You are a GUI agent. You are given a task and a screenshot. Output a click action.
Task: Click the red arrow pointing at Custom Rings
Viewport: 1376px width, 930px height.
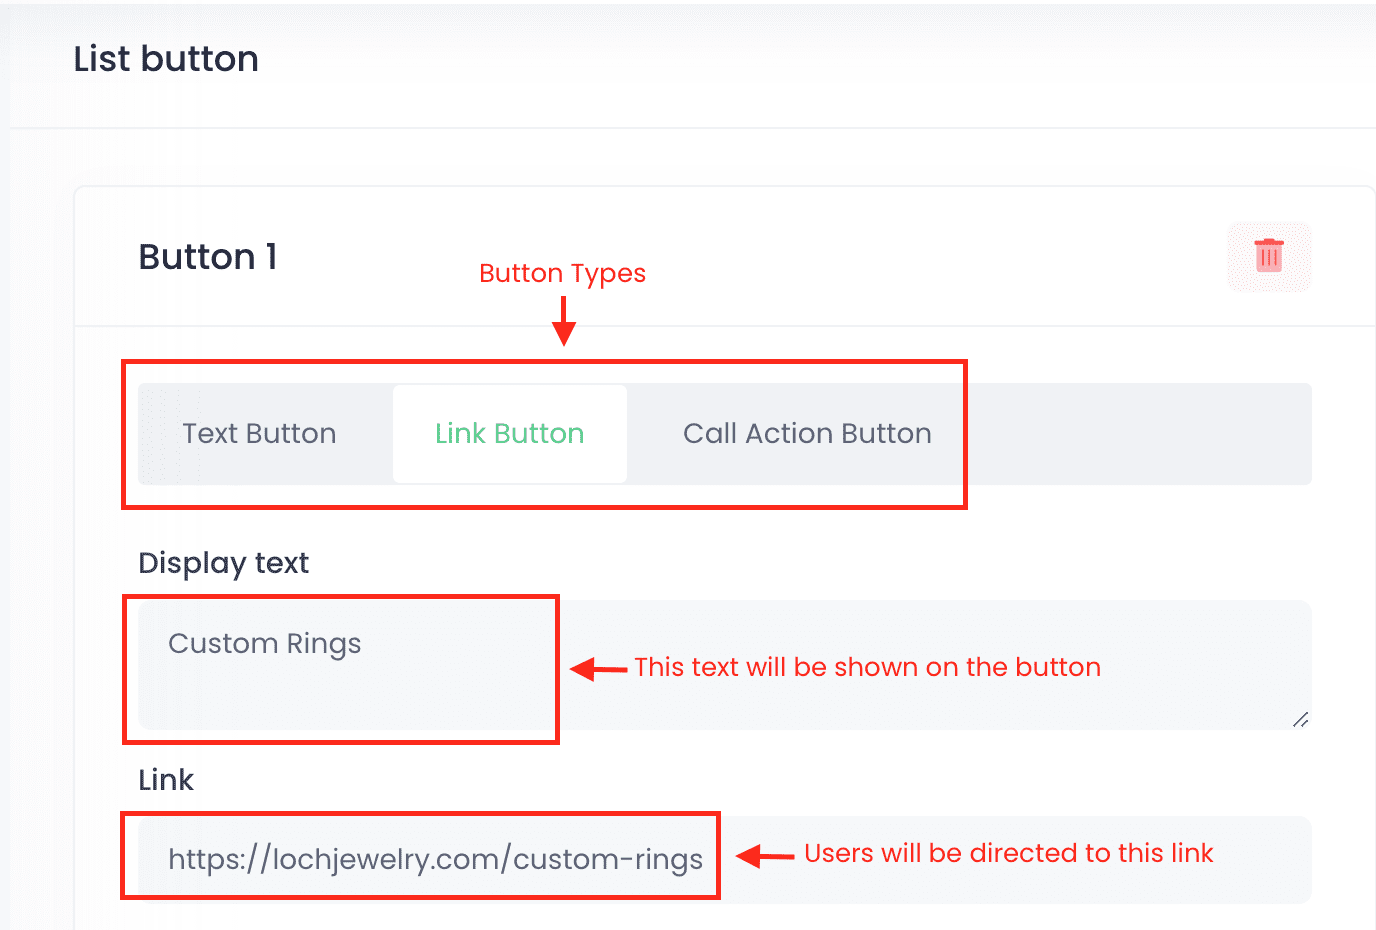598,668
